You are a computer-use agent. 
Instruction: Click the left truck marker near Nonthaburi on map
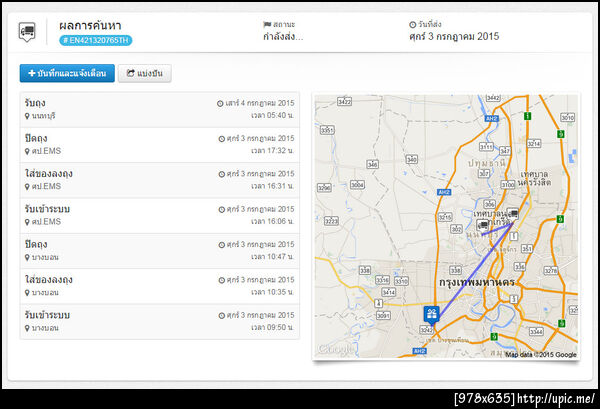(x=483, y=225)
